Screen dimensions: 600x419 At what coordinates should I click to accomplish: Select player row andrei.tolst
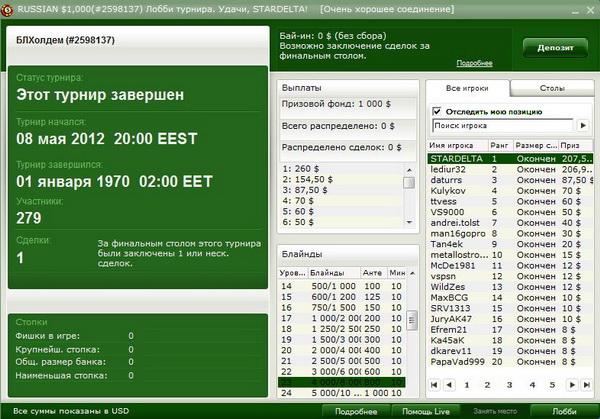[x=510, y=223]
